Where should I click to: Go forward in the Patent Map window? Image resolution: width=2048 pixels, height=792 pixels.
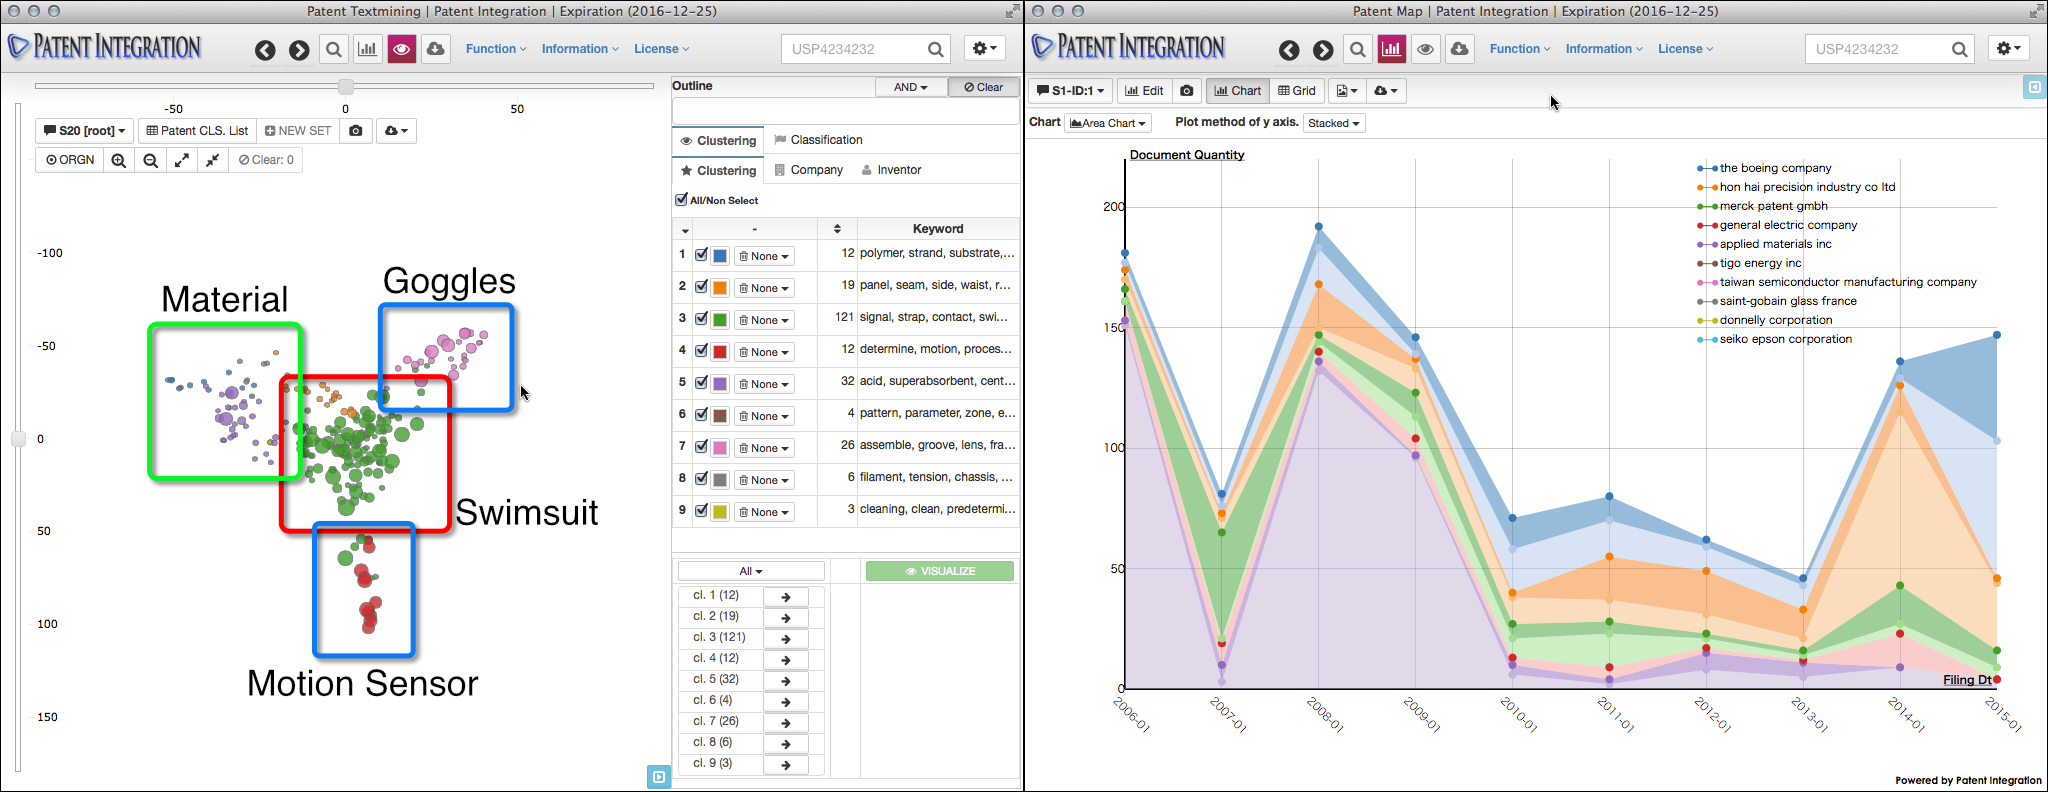[1323, 50]
